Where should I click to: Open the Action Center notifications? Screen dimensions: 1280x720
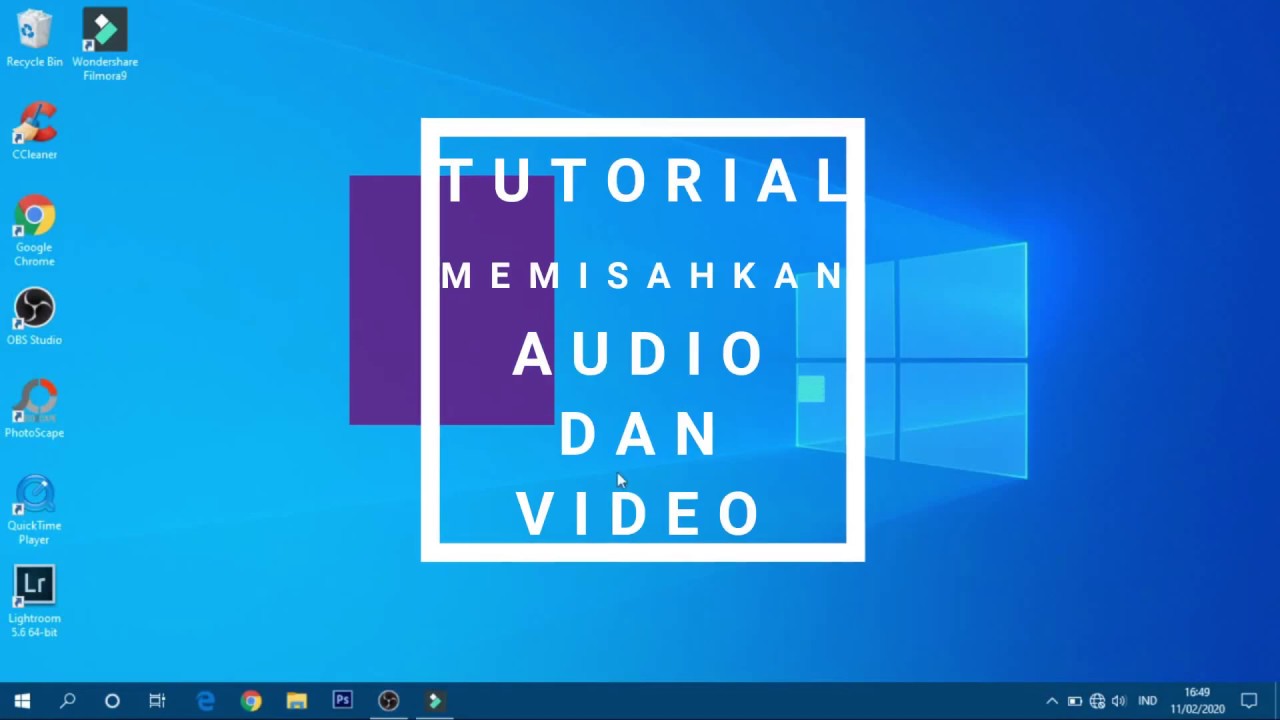pos(1249,701)
